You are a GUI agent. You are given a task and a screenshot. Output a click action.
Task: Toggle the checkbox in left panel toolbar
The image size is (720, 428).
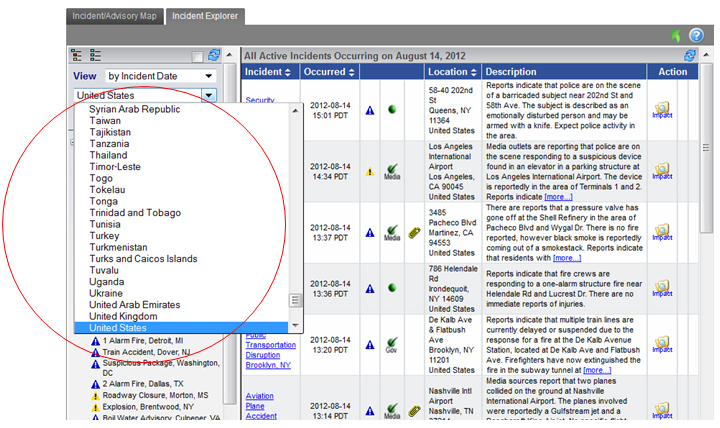(197, 56)
